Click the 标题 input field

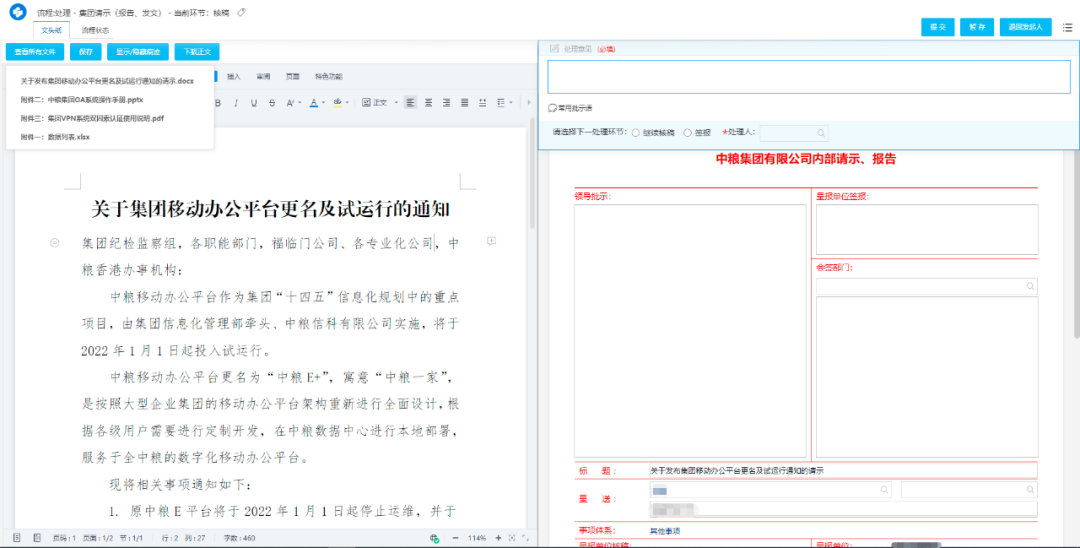pyautogui.click(x=843, y=471)
